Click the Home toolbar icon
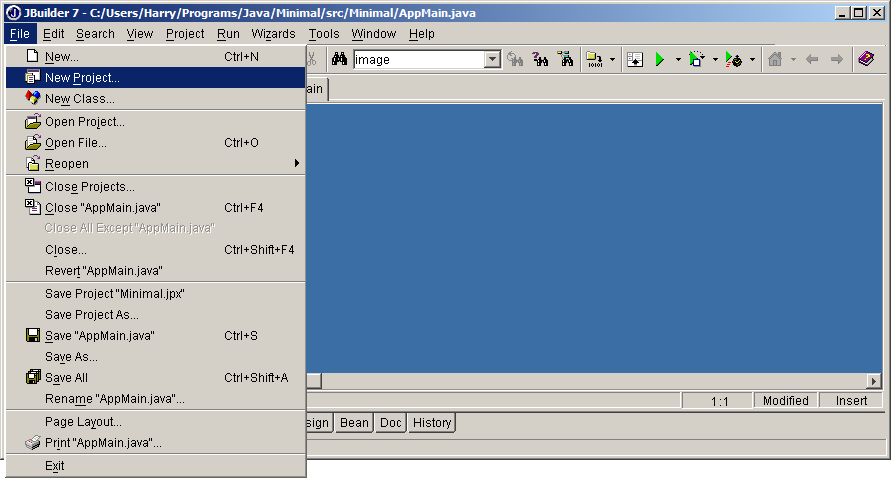The width and height of the screenshot is (891, 478). click(775, 59)
